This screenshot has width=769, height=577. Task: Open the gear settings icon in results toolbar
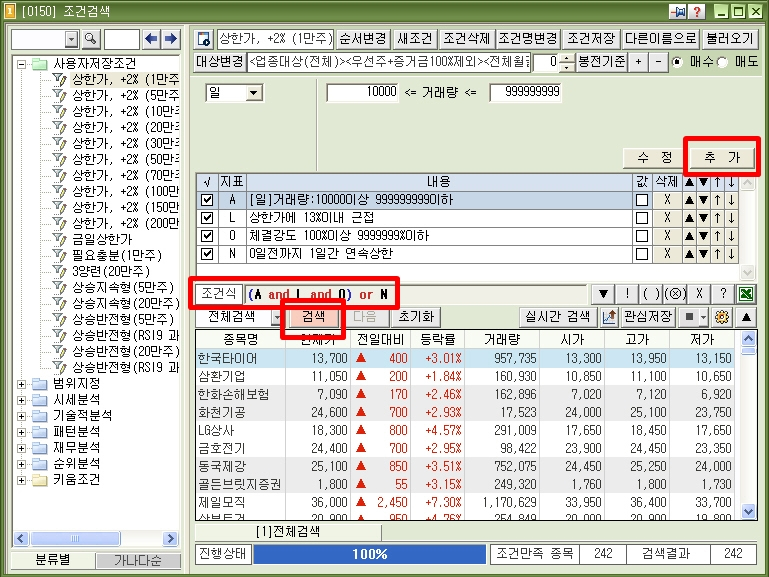722,316
